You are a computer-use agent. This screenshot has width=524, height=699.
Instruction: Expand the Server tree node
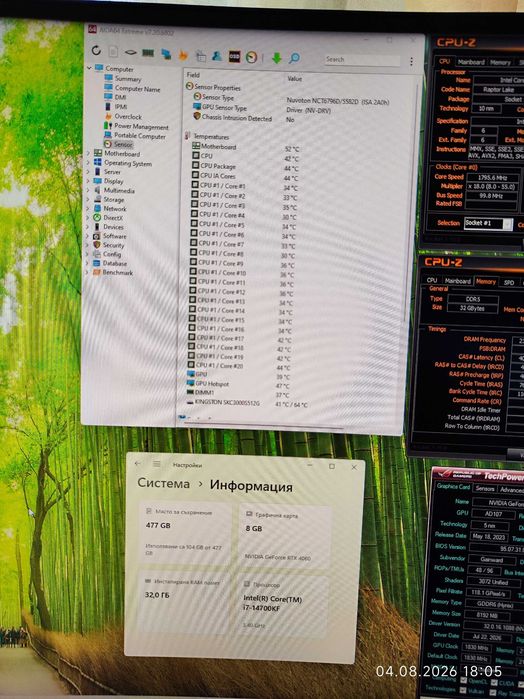(88, 172)
